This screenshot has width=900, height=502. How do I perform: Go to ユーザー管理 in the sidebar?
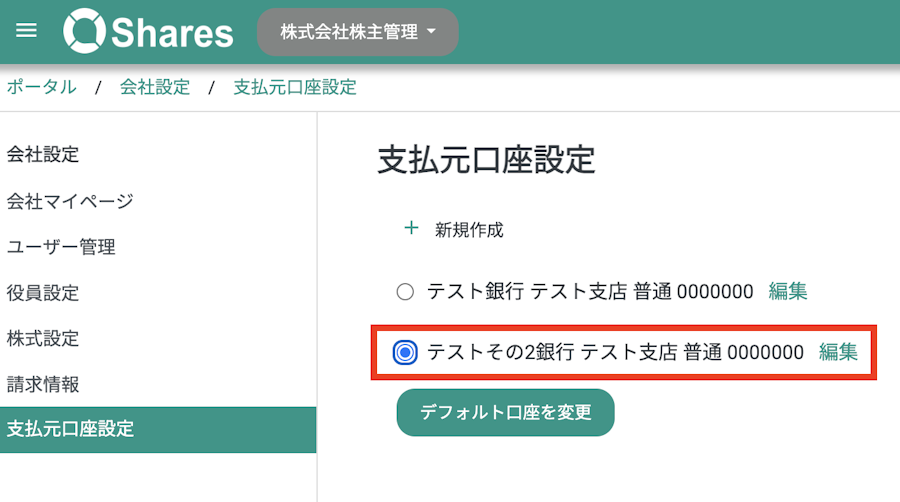coord(61,247)
